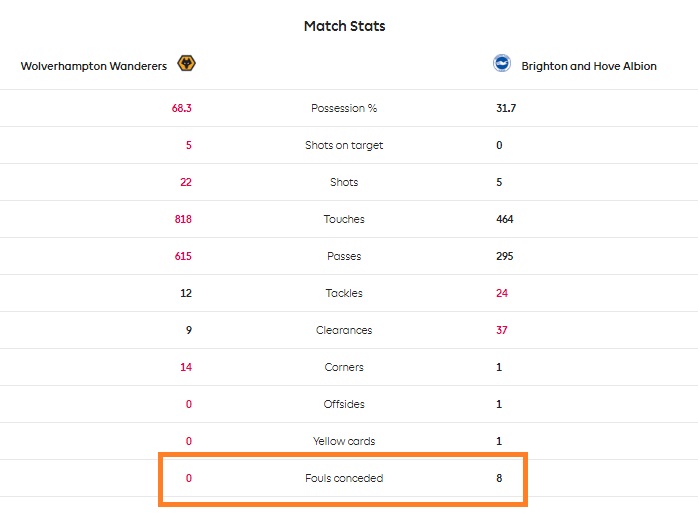The width and height of the screenshot is (698, 518).
Task: Click the Wolverhampton Wanderers club crest
Action: [x=186, y=64]
